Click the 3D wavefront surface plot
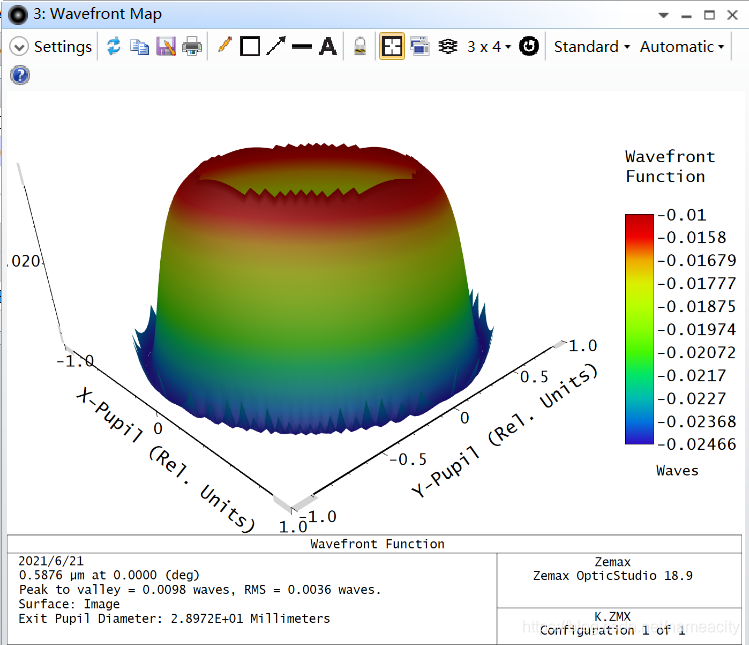749x645 pixels. (313, 289)
